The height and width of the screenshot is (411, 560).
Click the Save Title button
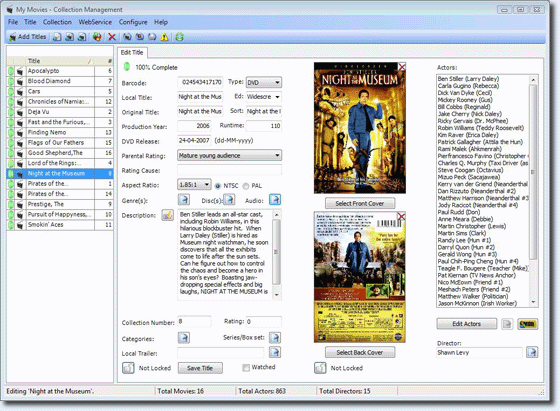pos(200,368)
